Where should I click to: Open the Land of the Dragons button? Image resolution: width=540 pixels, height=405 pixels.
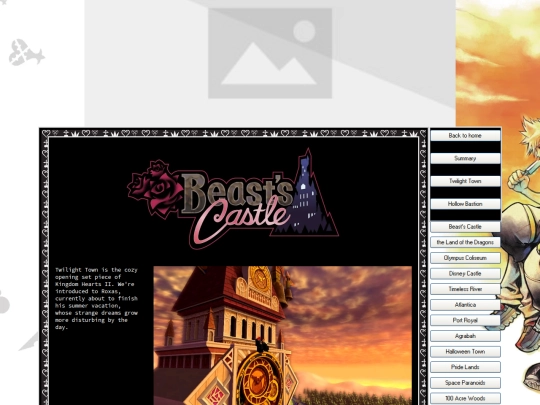465,242
